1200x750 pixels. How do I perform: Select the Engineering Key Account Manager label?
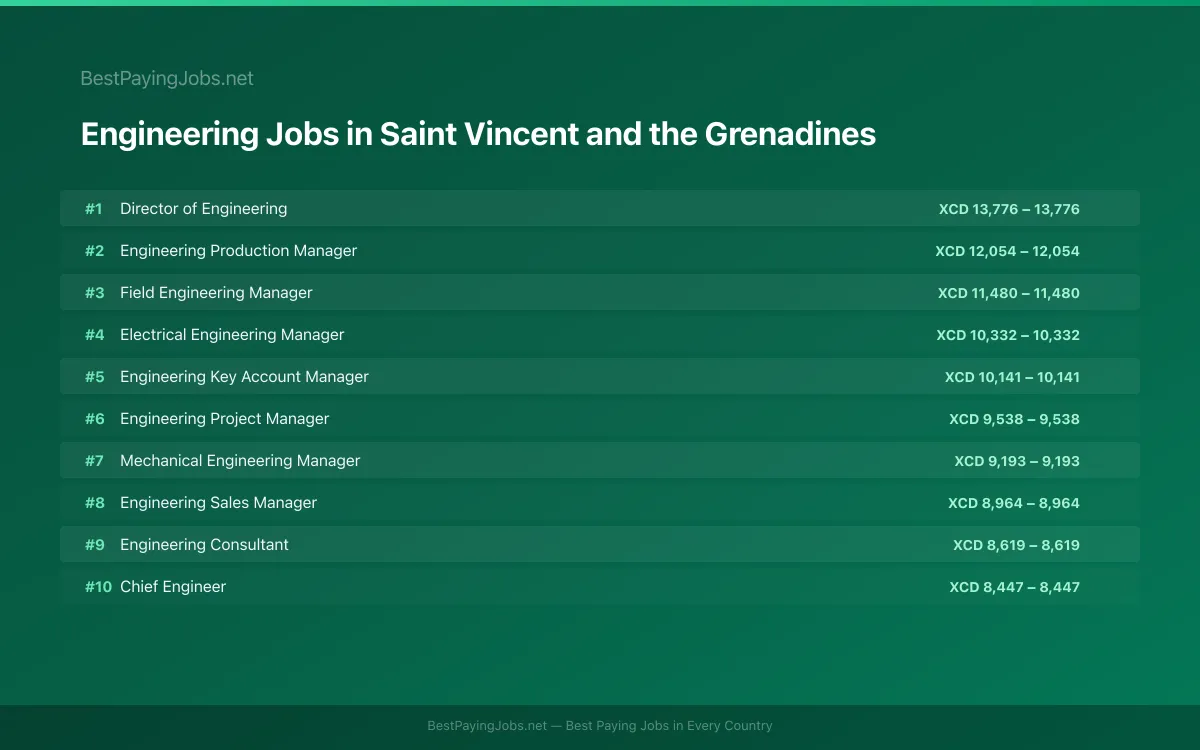point(244,377)
